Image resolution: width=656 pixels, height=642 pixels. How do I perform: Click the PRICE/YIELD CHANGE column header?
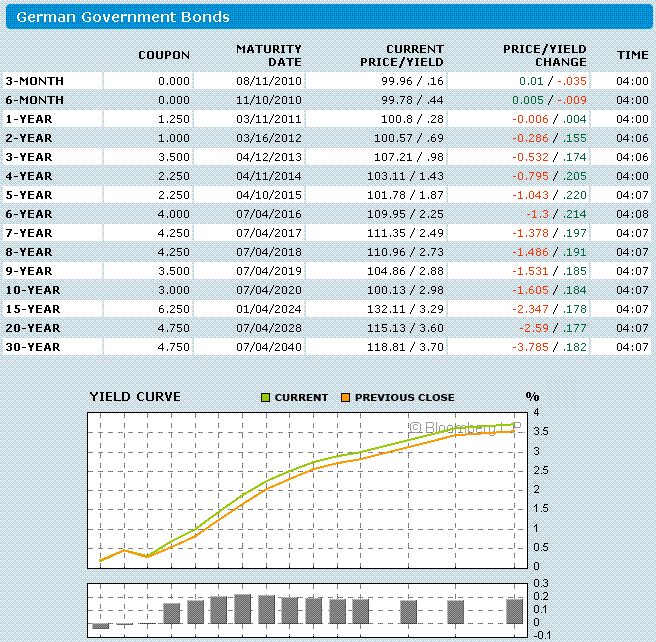[x=544, y=56]
